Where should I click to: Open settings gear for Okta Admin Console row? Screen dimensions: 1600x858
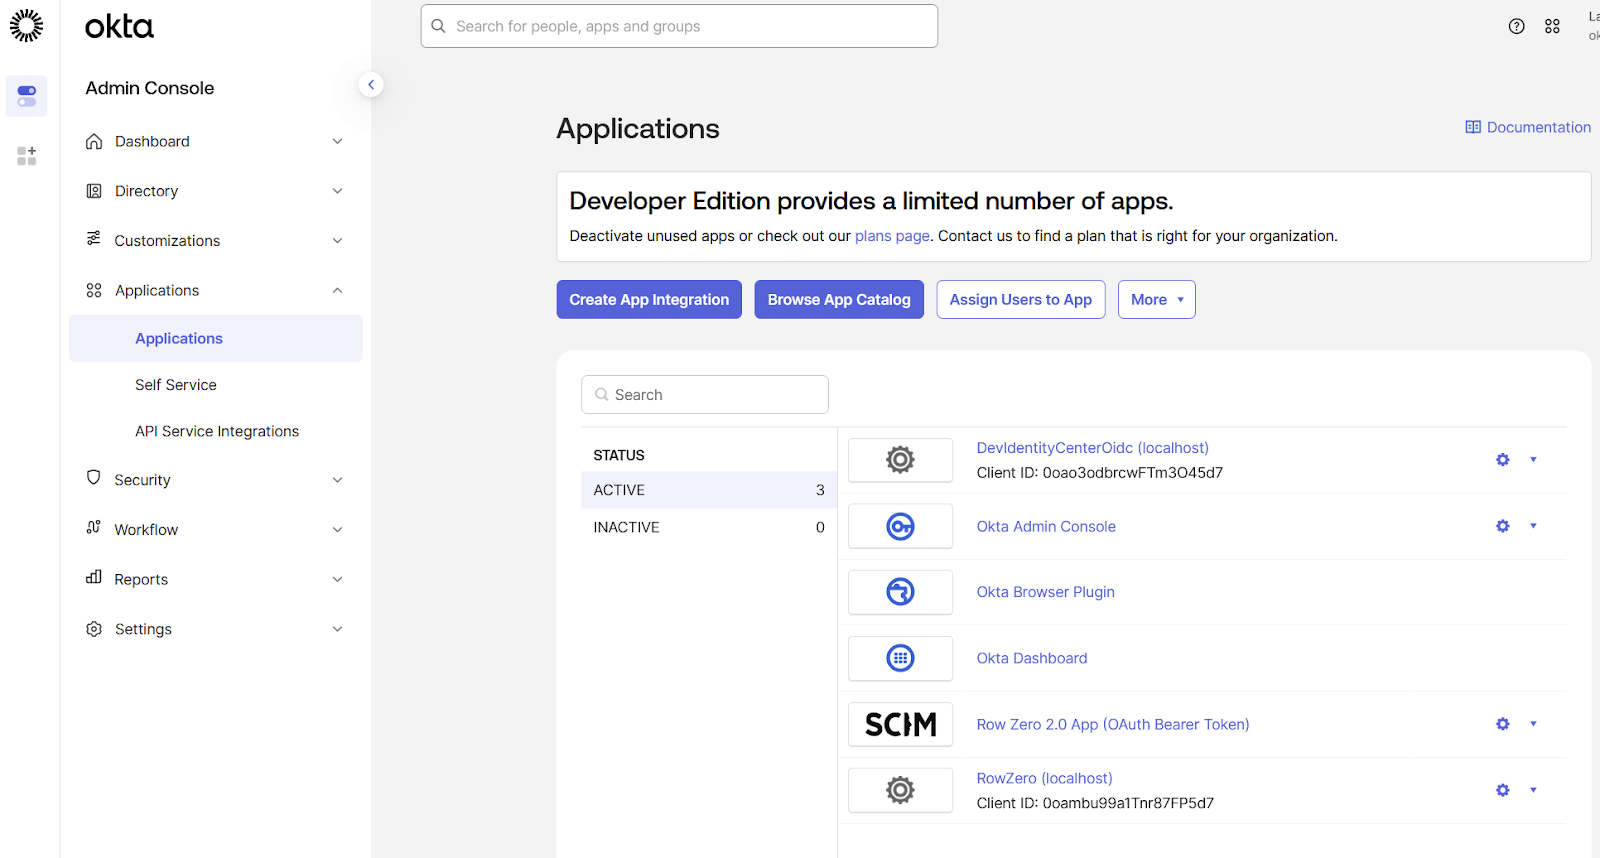coord(1502,526)
